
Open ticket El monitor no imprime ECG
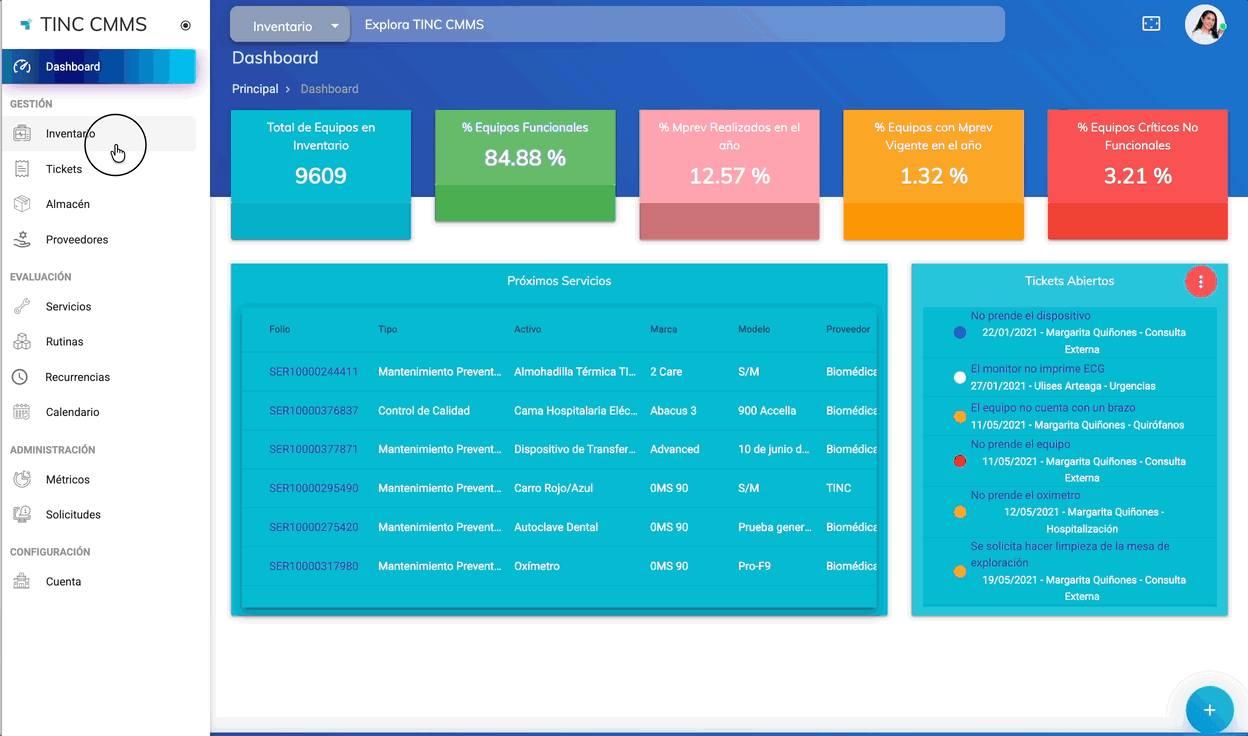click(1037, 369)
